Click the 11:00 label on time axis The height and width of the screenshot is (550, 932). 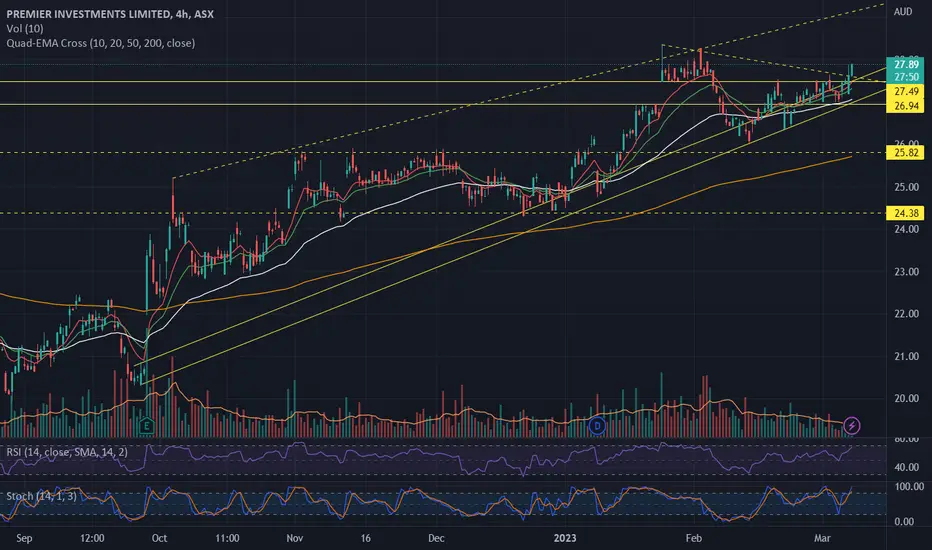coord(227,538)
